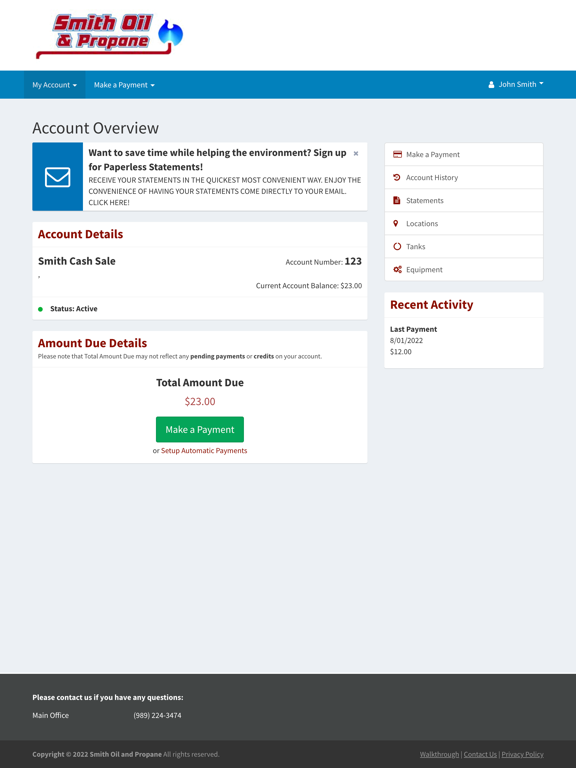Click the Status: Active label
576x768 pixels.
point(73,309)
